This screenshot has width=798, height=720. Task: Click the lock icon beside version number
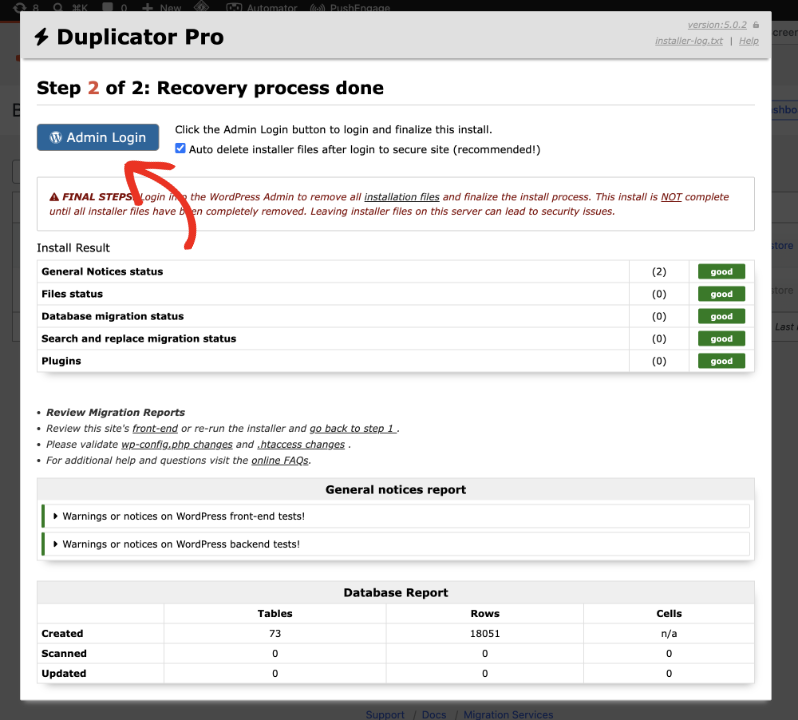pos(756,24)
